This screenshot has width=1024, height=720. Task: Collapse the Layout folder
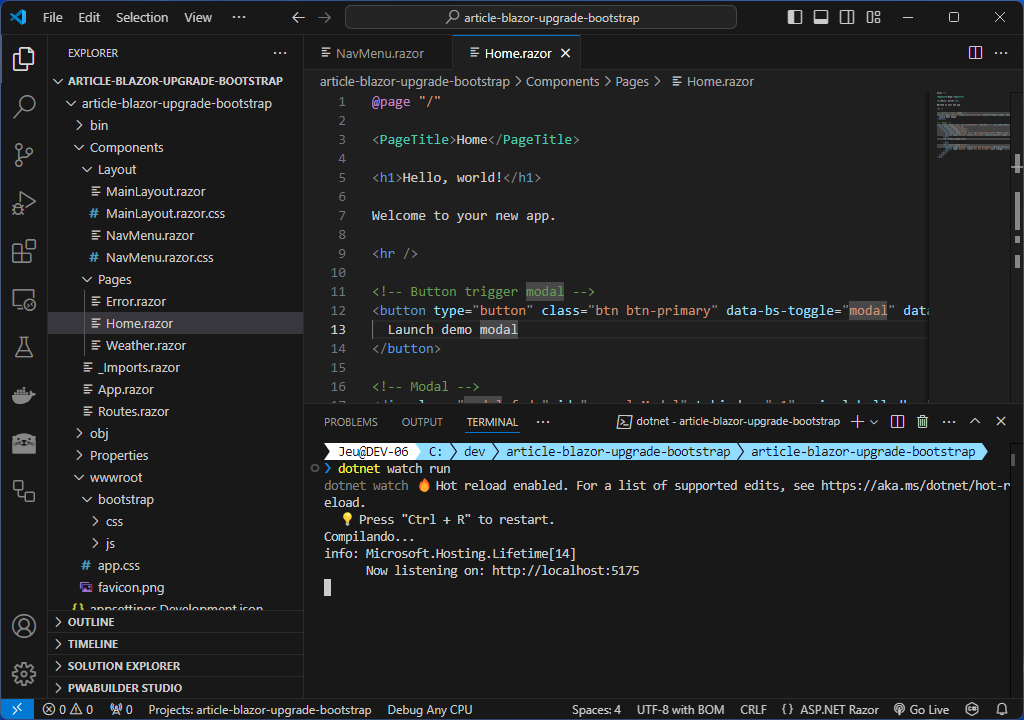(175, 169)
